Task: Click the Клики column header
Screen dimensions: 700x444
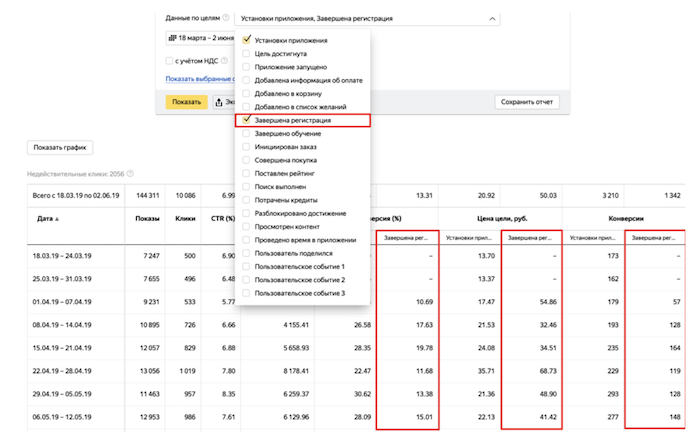Action: point(185,219)
